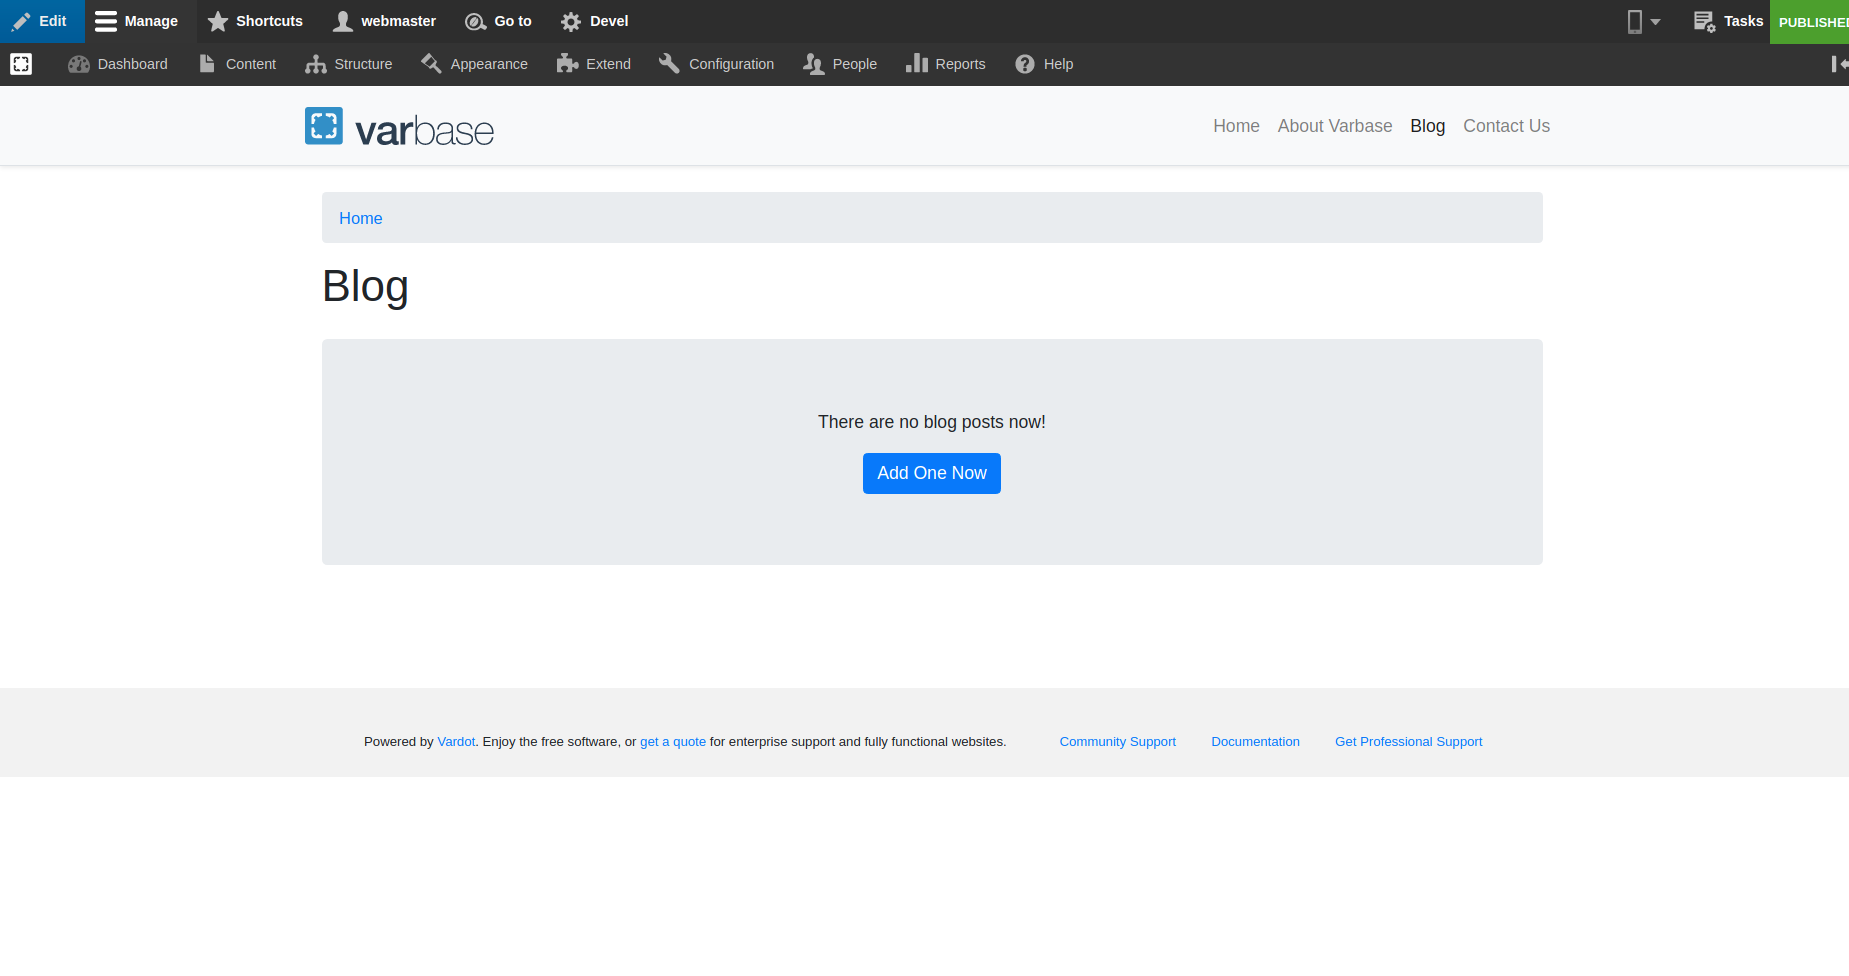Toggle the PUBLISHED status indicator
Screen dimensions: 1849x976
tap(1815, 21)
